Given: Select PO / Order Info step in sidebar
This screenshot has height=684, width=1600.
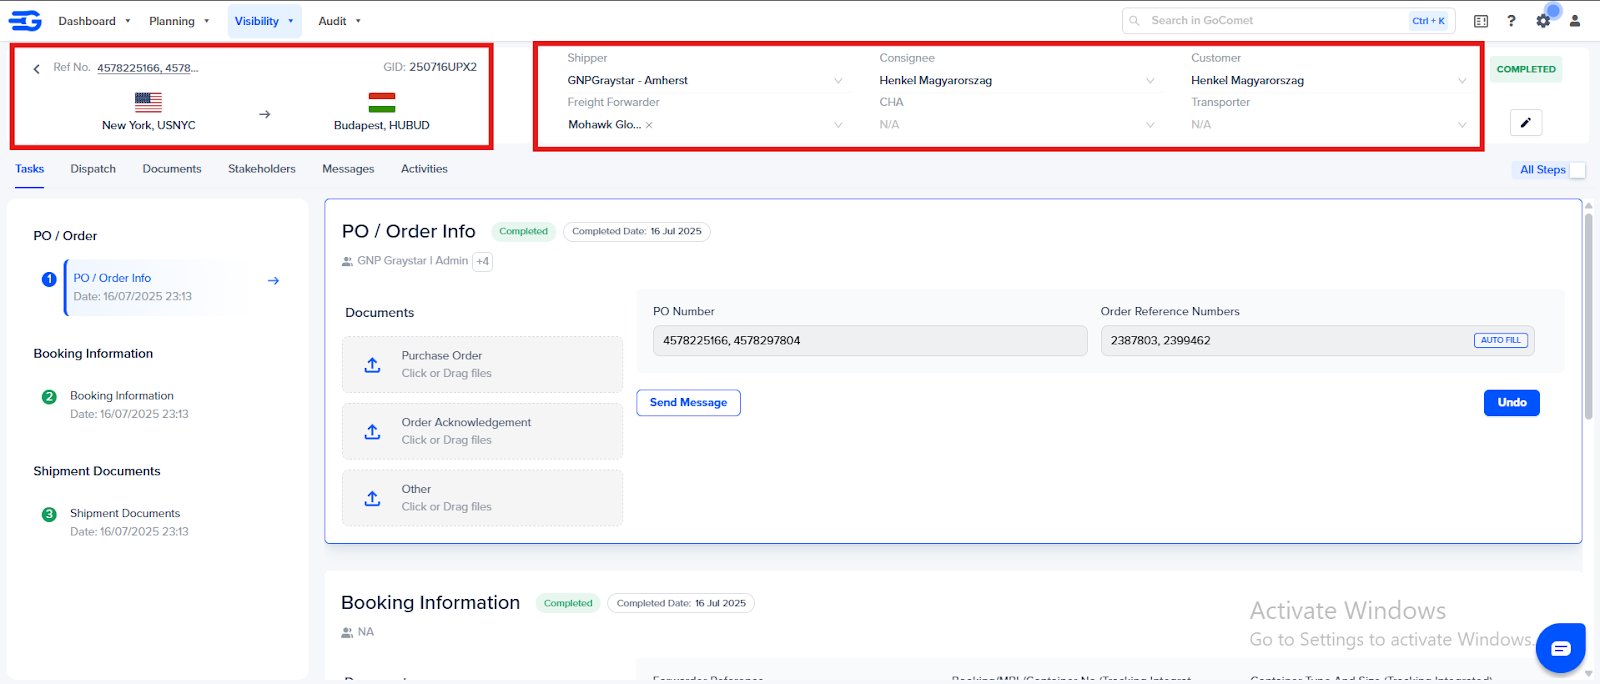Looking at the screenshot, I should click(153, 288).
